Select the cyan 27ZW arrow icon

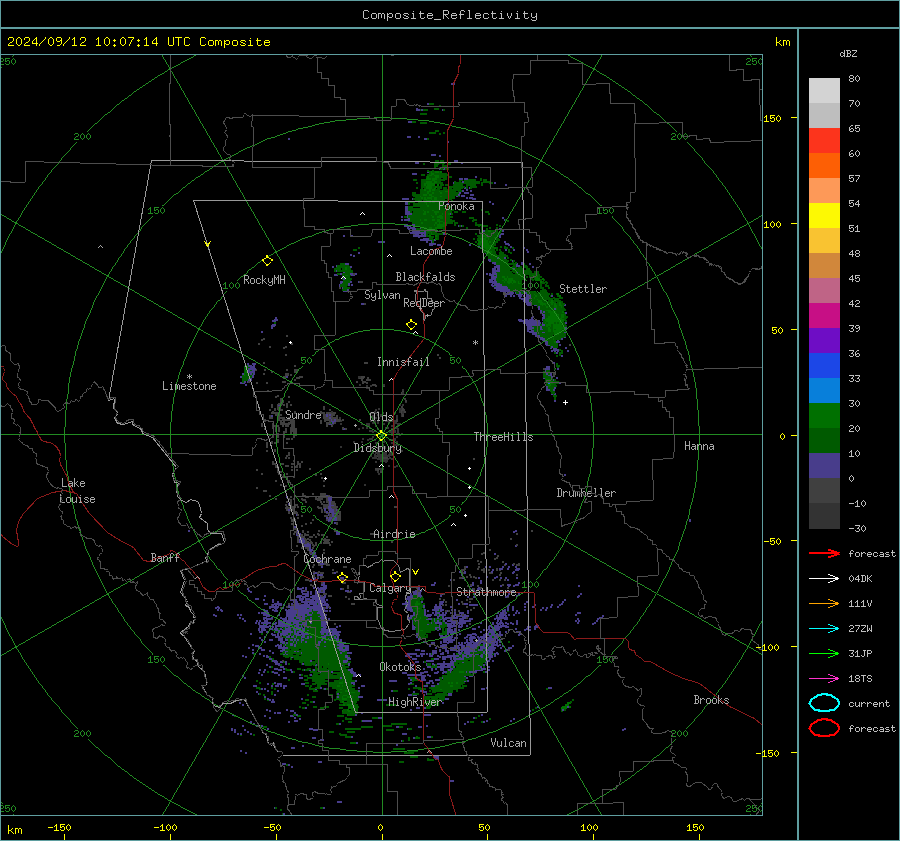(824, 629)
